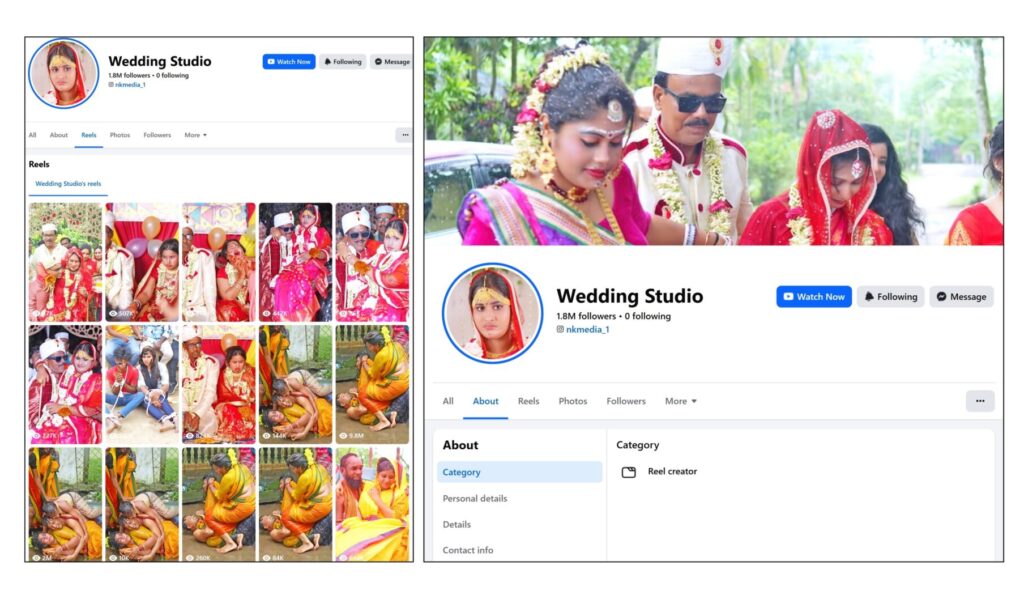Click the Wedding Studio page name in right panel
The height and width of the screenshot is (612, 1024).
[x=630, y=297]
